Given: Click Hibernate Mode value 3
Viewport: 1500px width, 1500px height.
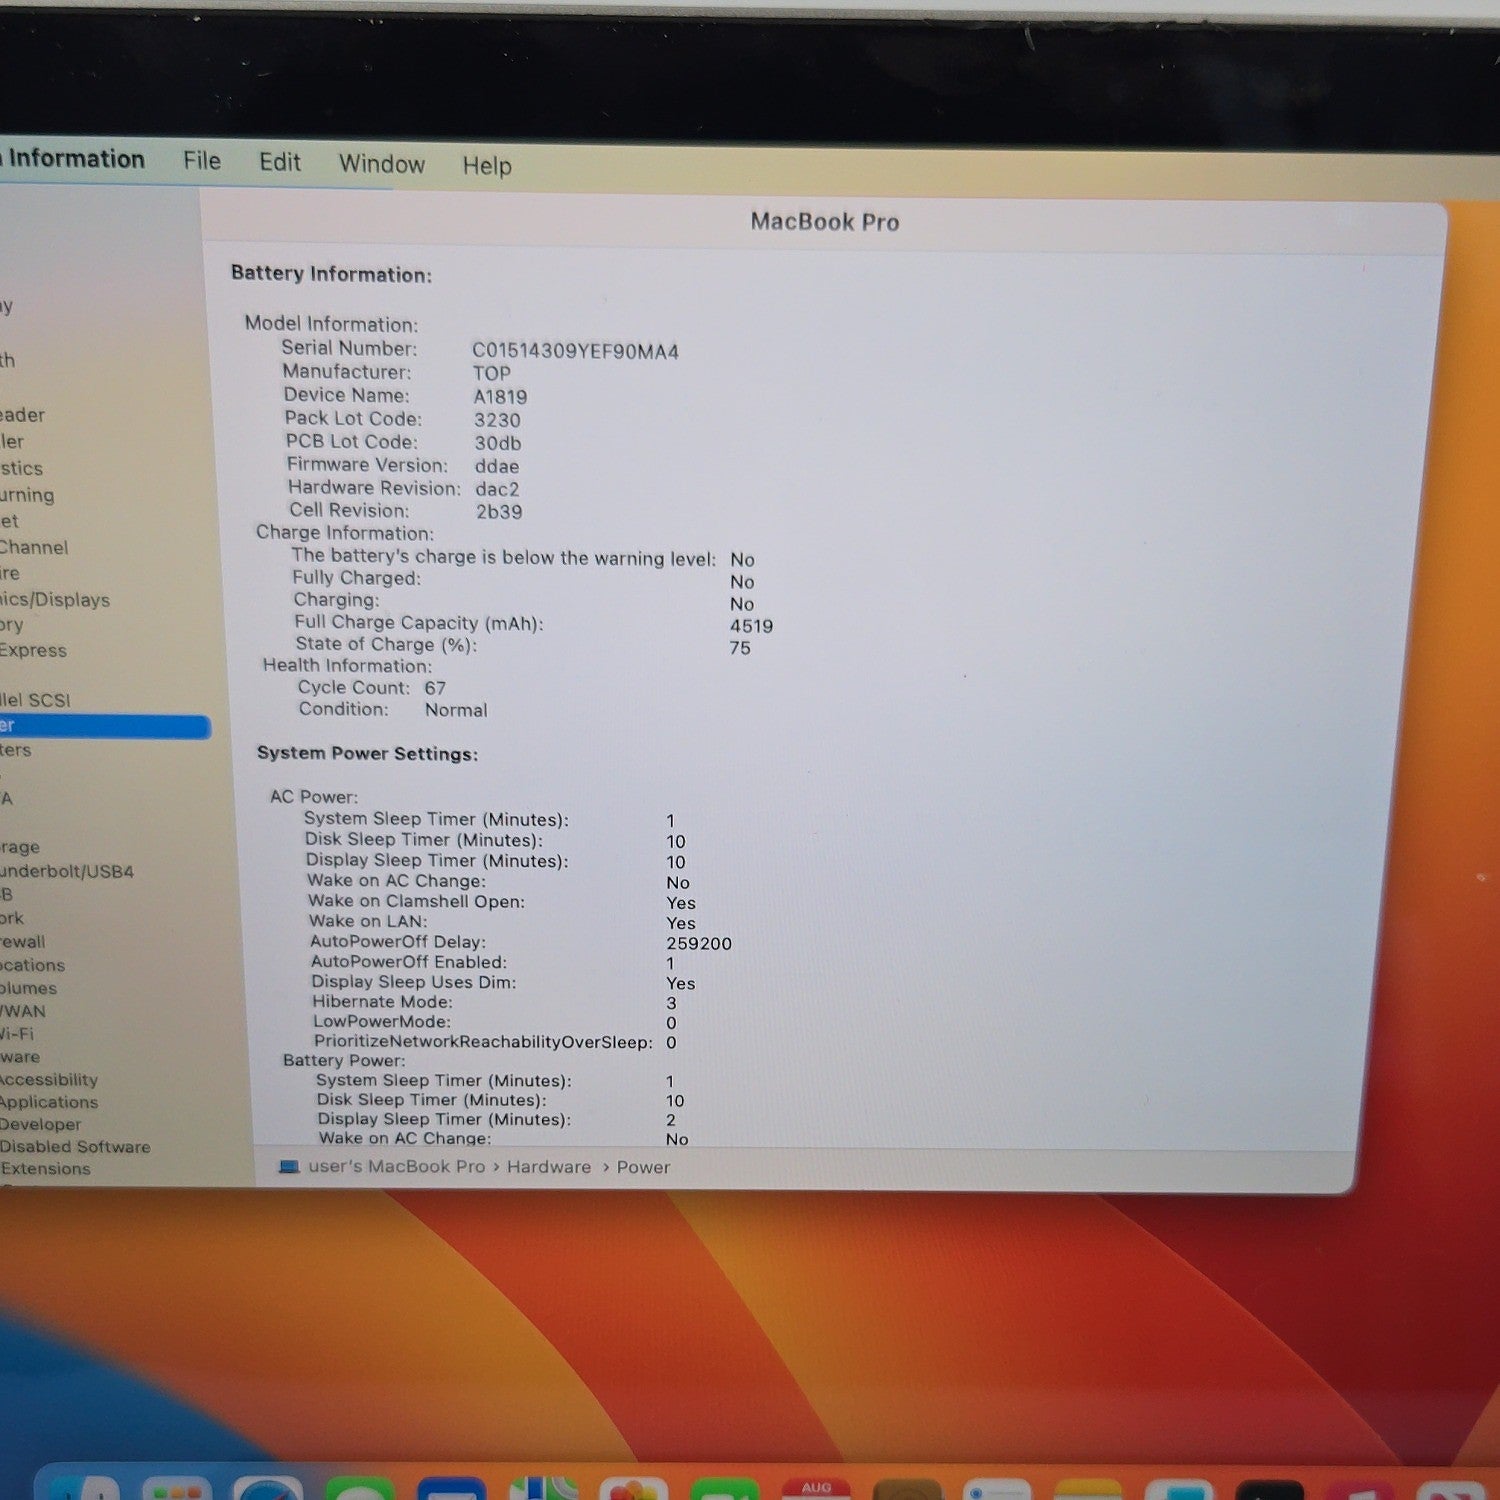Looking at the screenshot, I should [x=671, y=1003].
